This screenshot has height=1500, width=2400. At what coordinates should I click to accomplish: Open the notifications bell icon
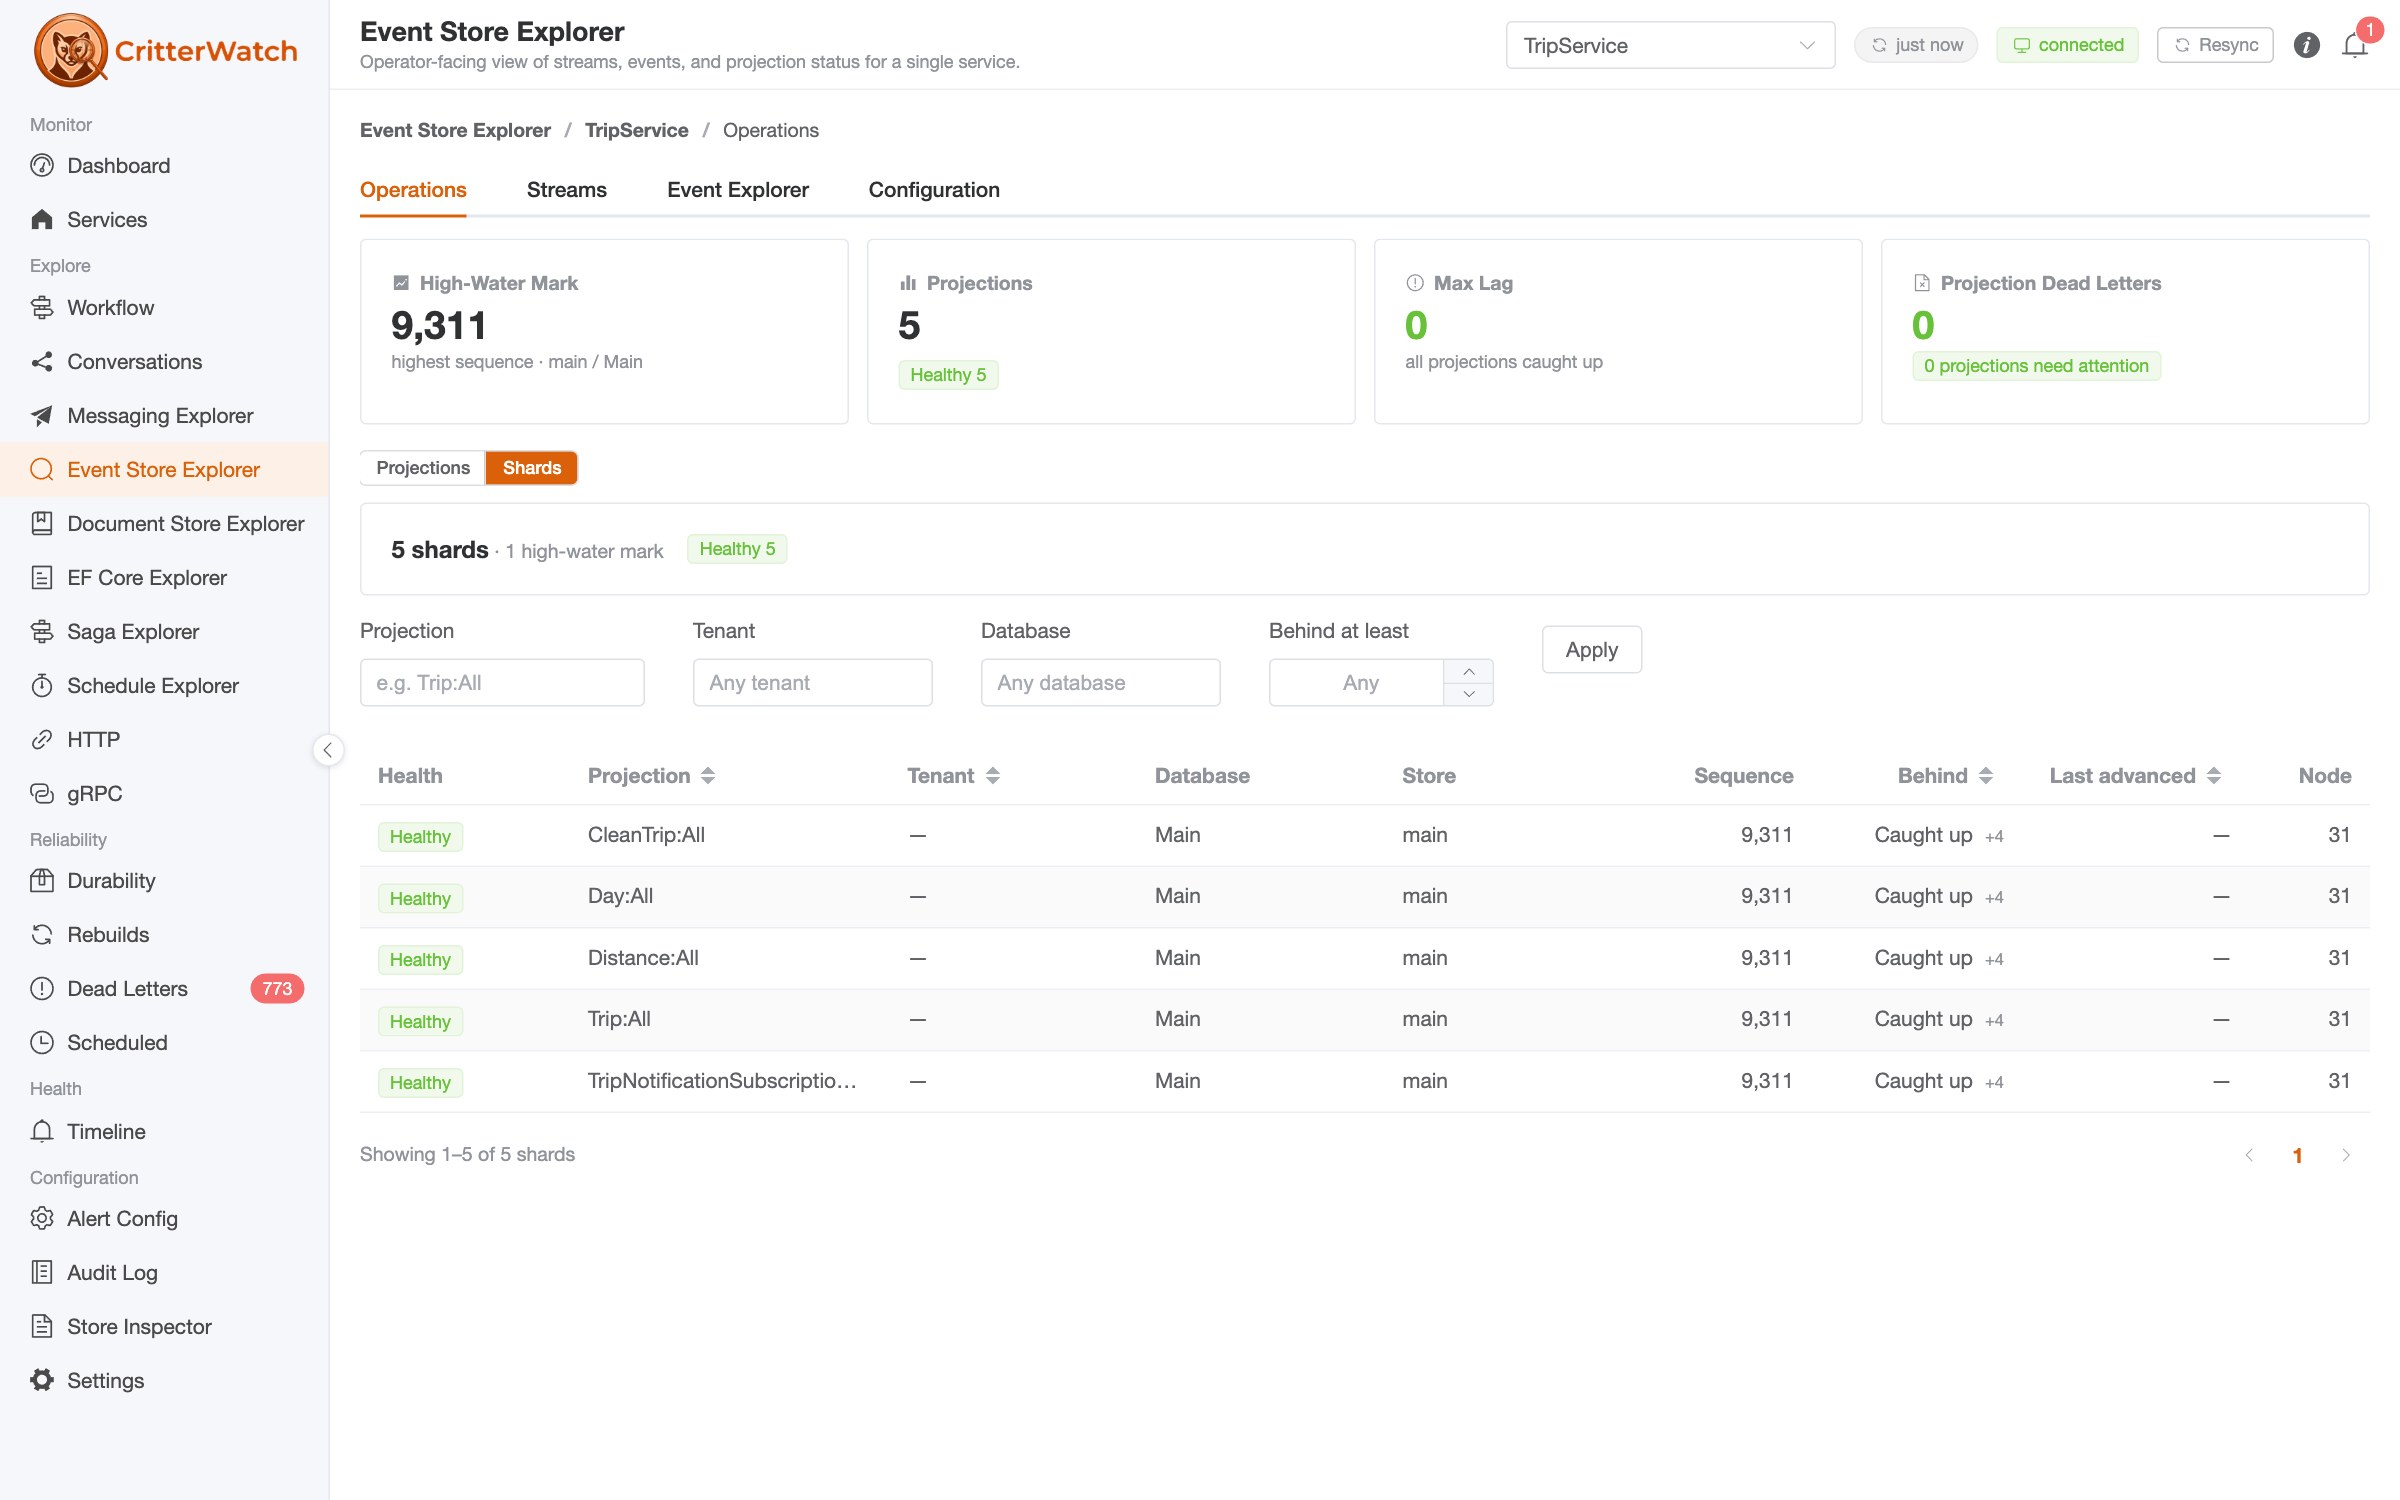(x=2355, y=46)
